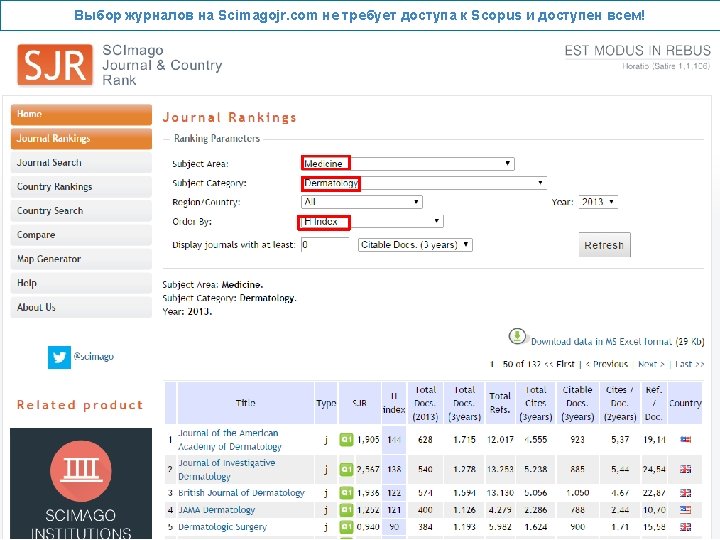Click the Title column header

point(246,403)
